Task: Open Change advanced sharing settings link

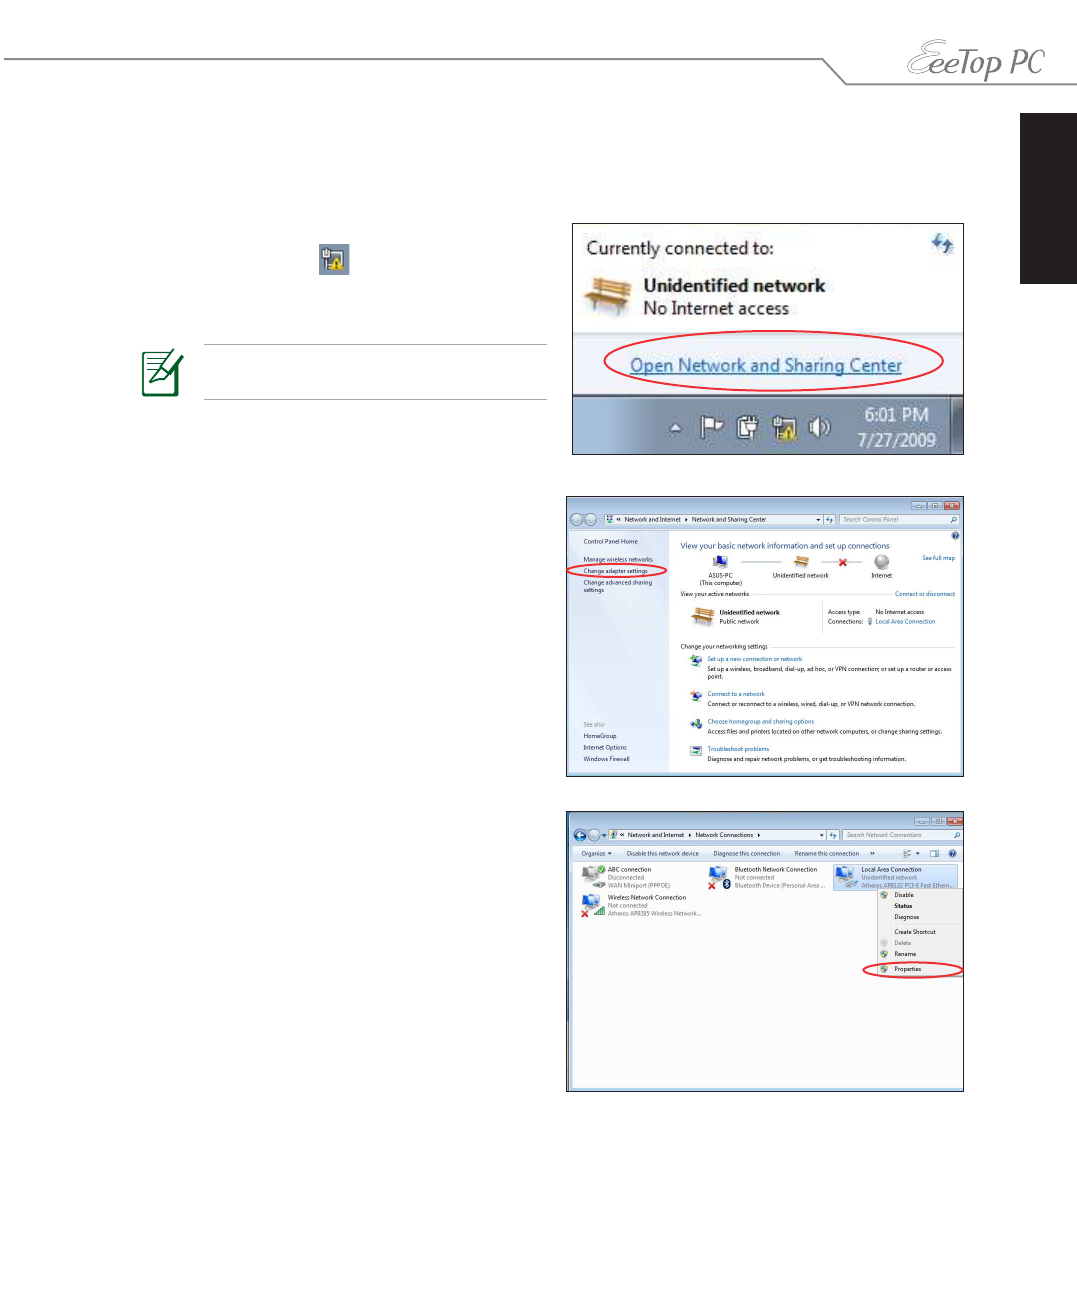Action: pyautogui.click(x=618, y=586)
